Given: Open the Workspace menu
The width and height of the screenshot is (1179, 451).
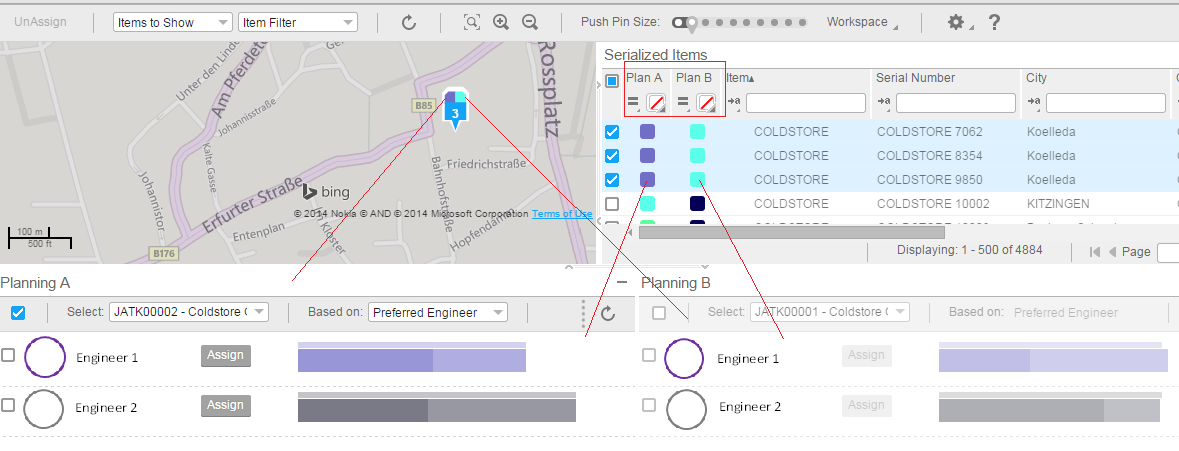Looking at the screenshot, I should point(861,22).
